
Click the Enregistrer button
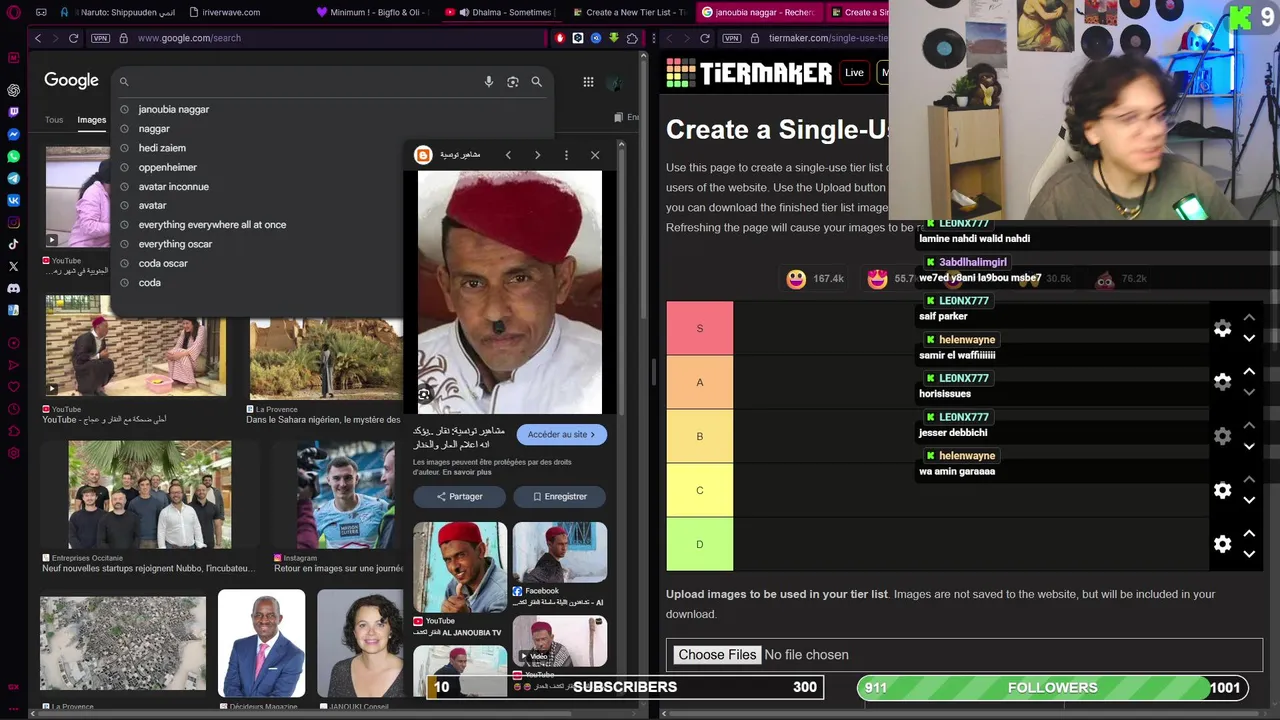560,496
